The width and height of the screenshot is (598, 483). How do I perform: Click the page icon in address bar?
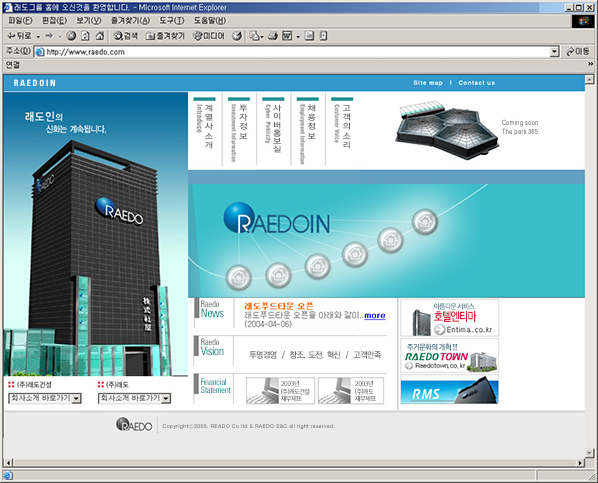click(39, 52)
